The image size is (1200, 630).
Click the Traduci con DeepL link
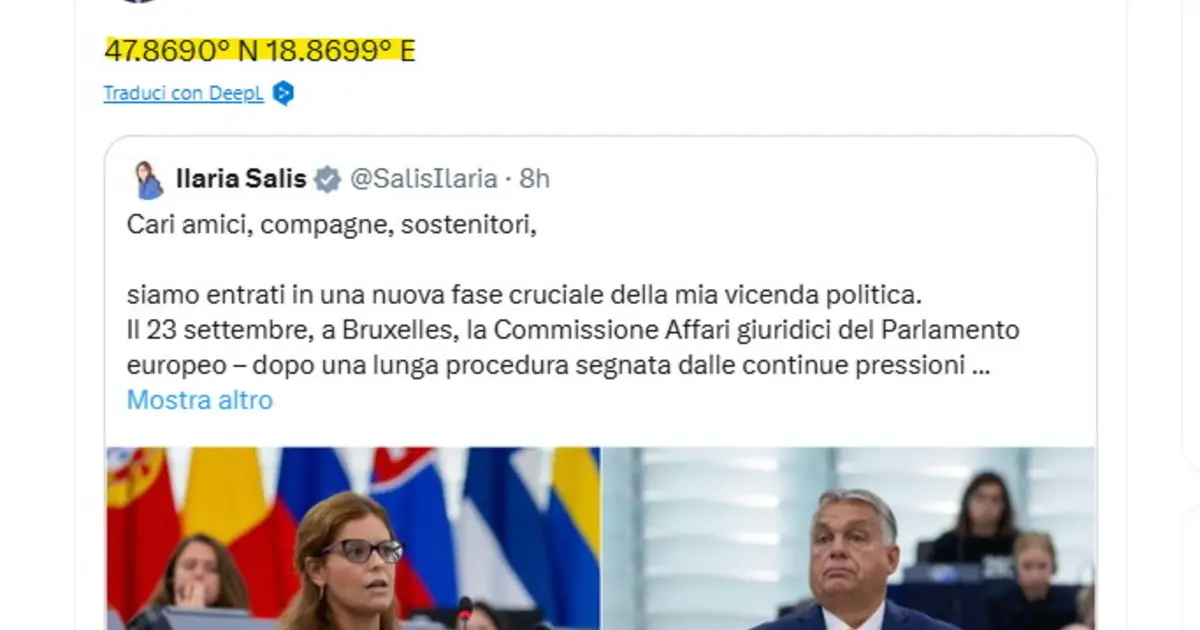183,94
